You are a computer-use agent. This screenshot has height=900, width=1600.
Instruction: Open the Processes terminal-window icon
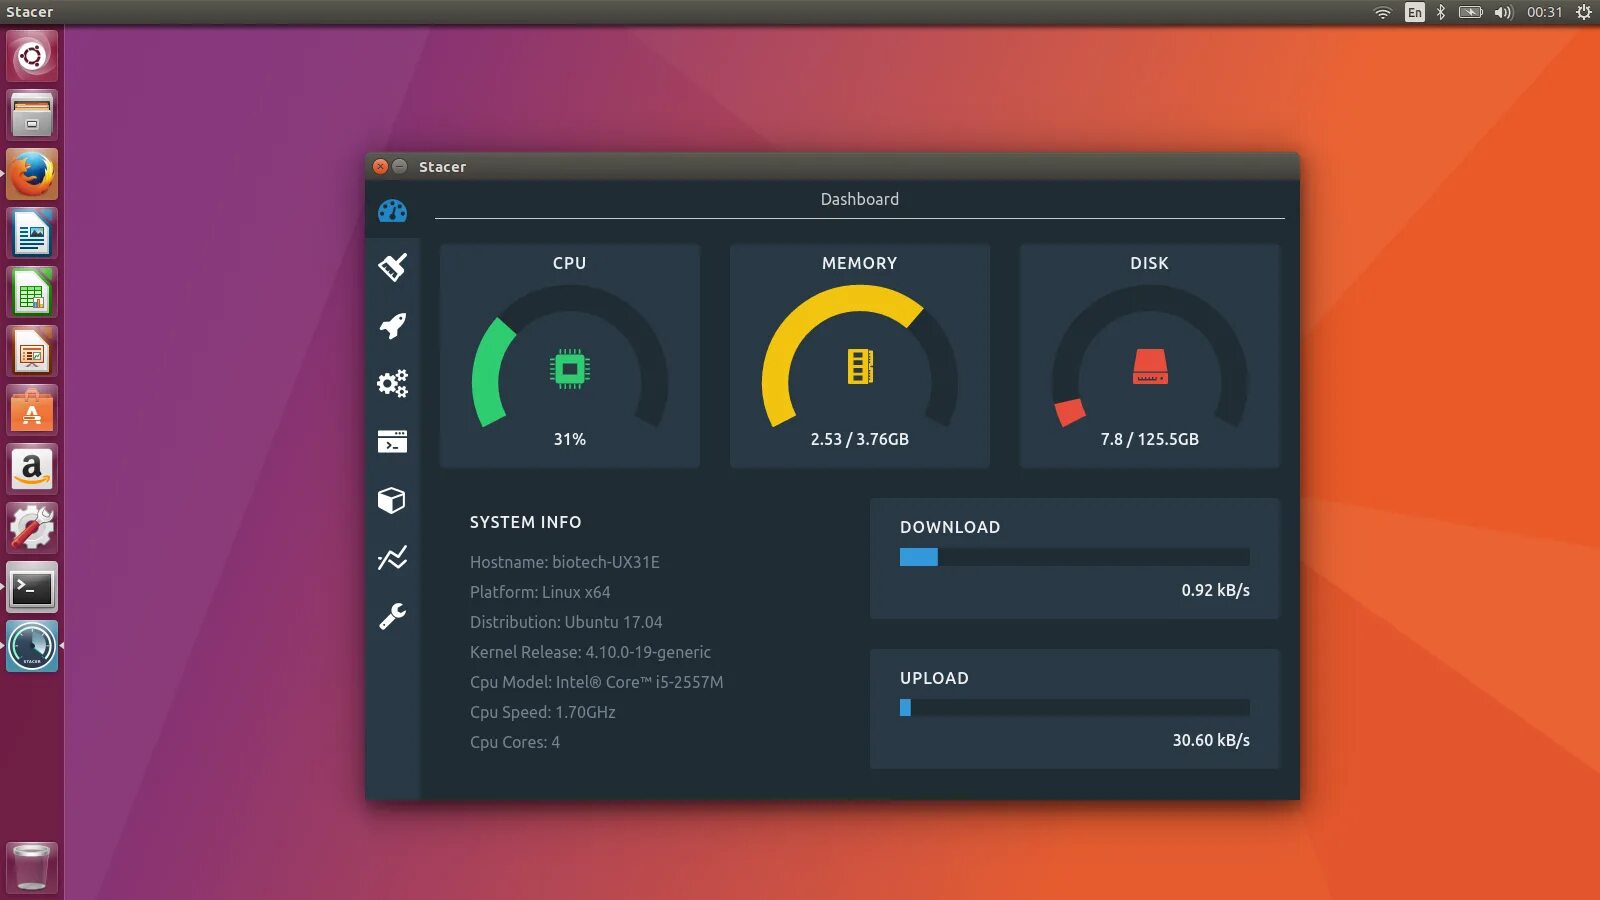(x=392, y=441)
